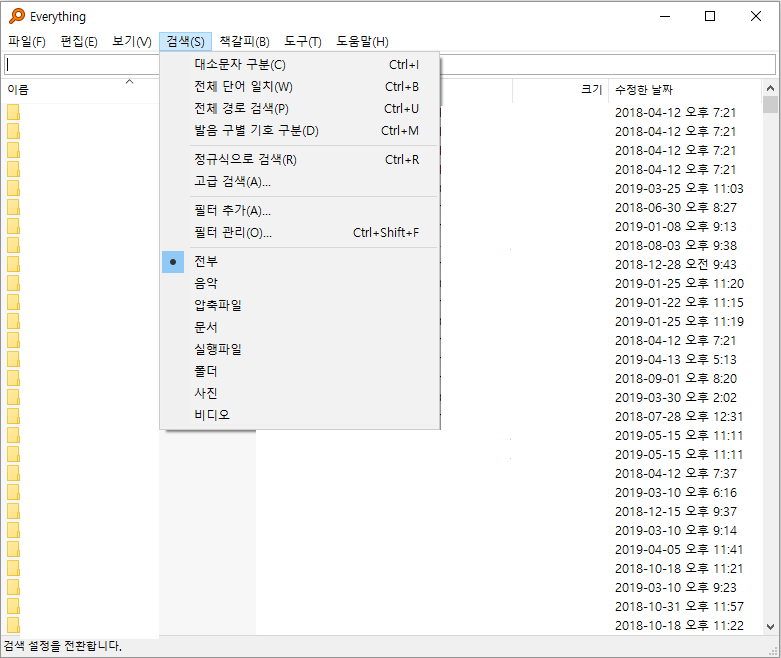The image size is (781, 658).
Task: Click status bar text 검색 설정을 전환합니다.
Action: pyautogui.click(x=62, y=646)
